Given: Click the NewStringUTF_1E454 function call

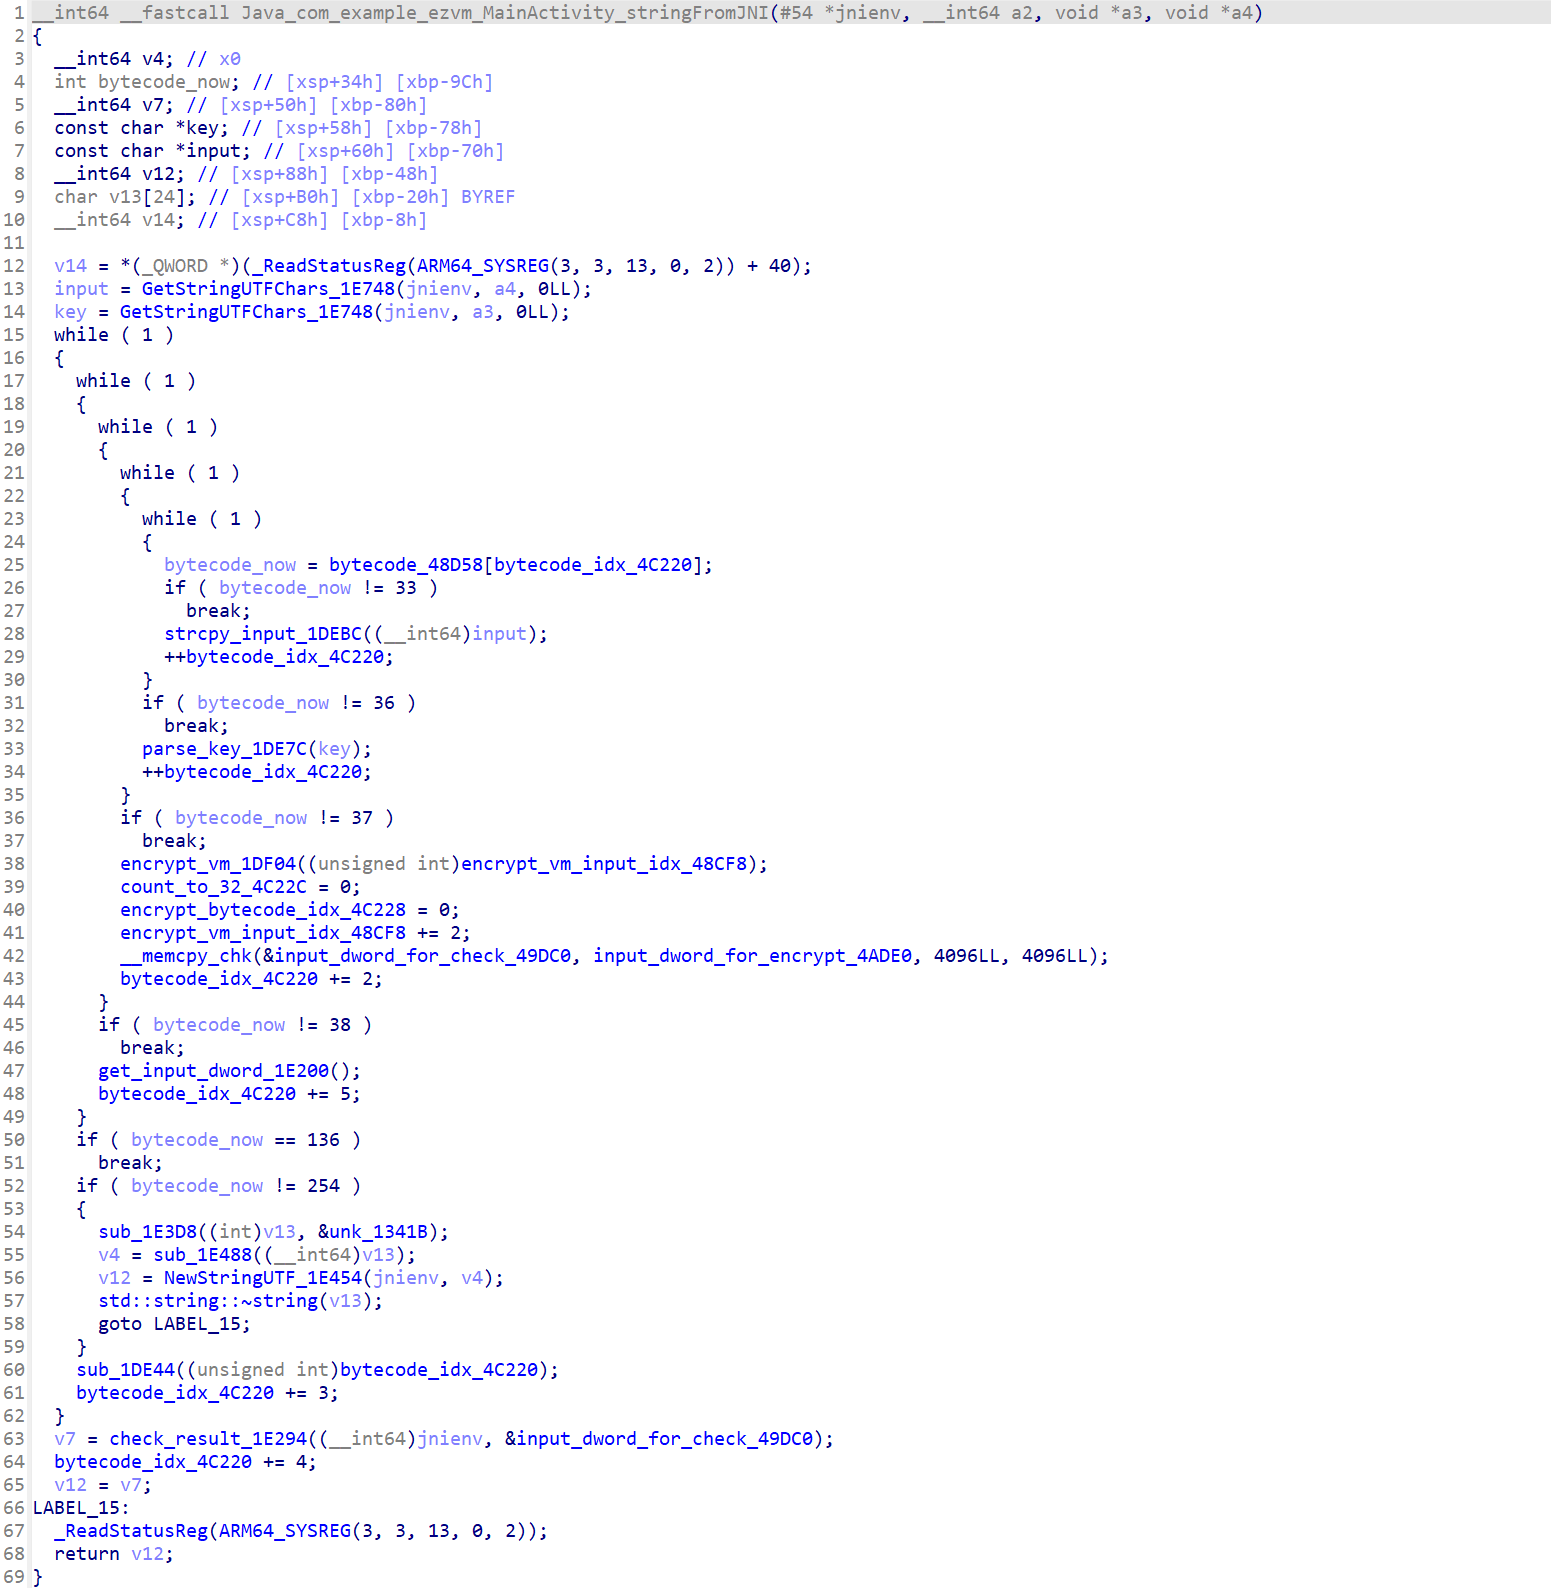Looking at the screenshot, I should pyautogui.click(x=262, y=1278).
